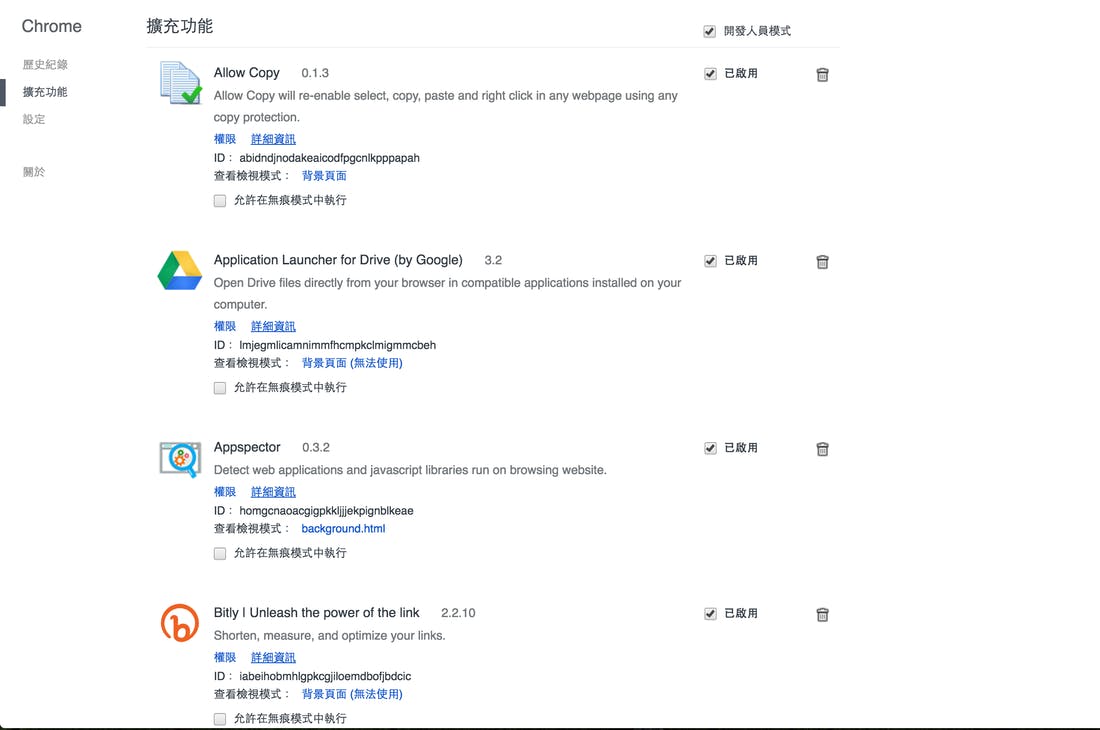
Task: Enable incognito for Application Launcher for Drive
Action: 220,388
